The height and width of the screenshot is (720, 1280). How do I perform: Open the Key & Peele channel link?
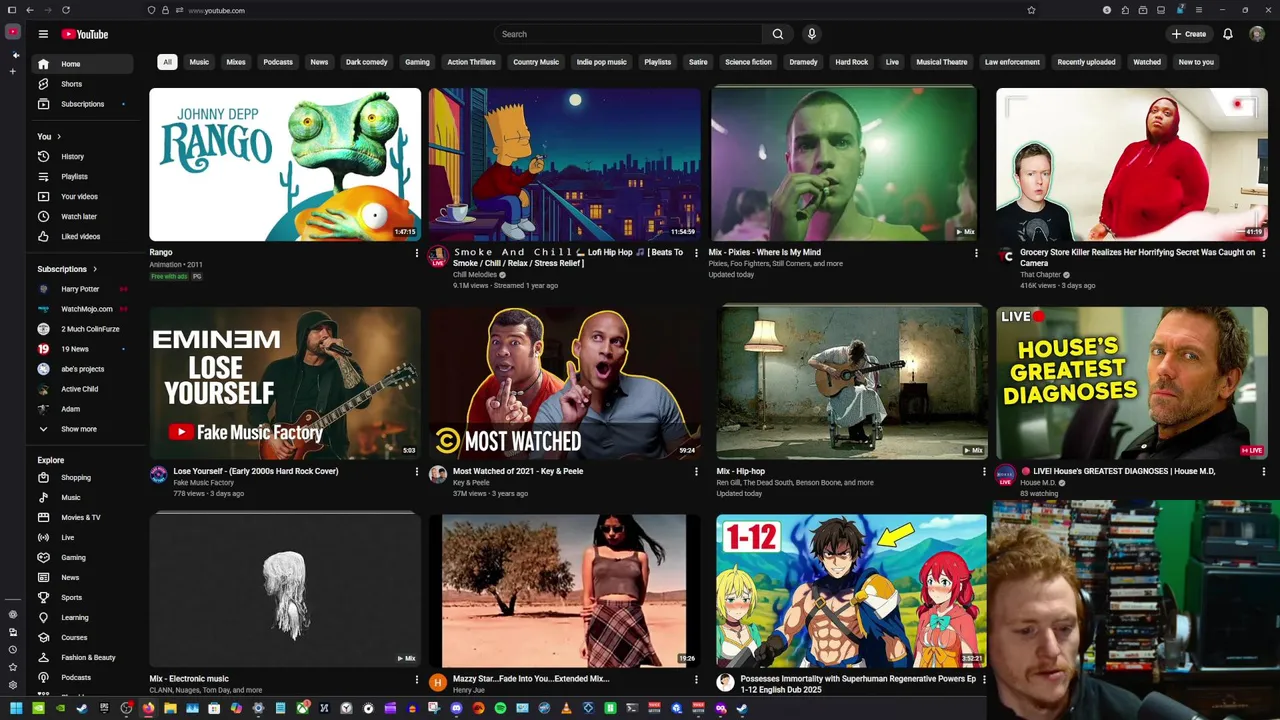click(x=471, y=483)
